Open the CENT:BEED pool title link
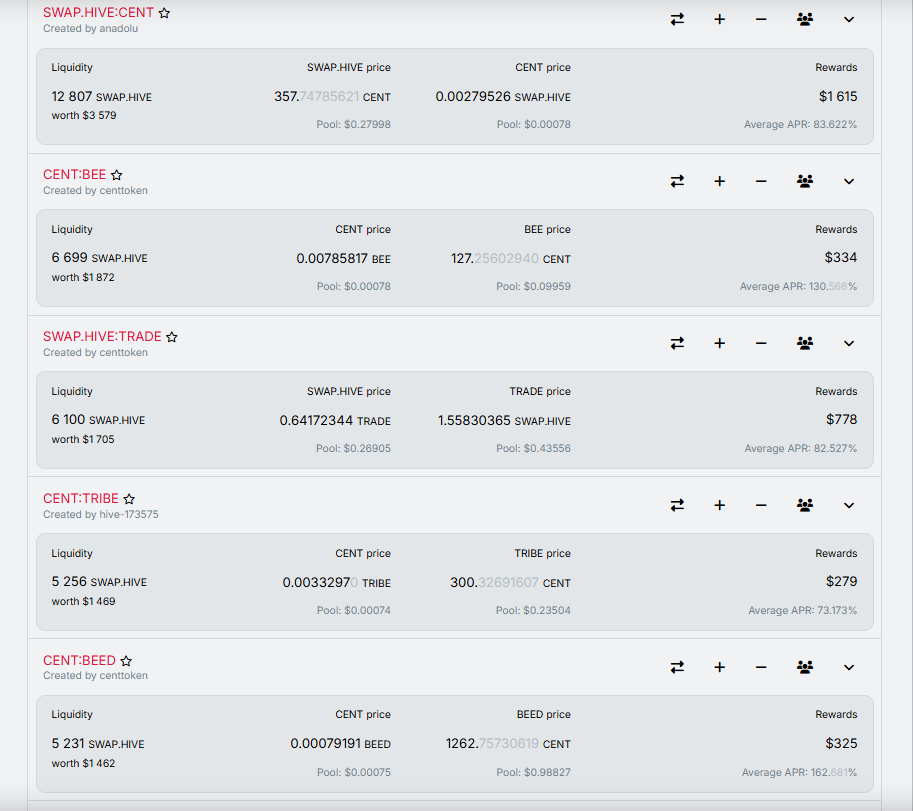This screenshot has width=913, height=811. coord(79,660)
